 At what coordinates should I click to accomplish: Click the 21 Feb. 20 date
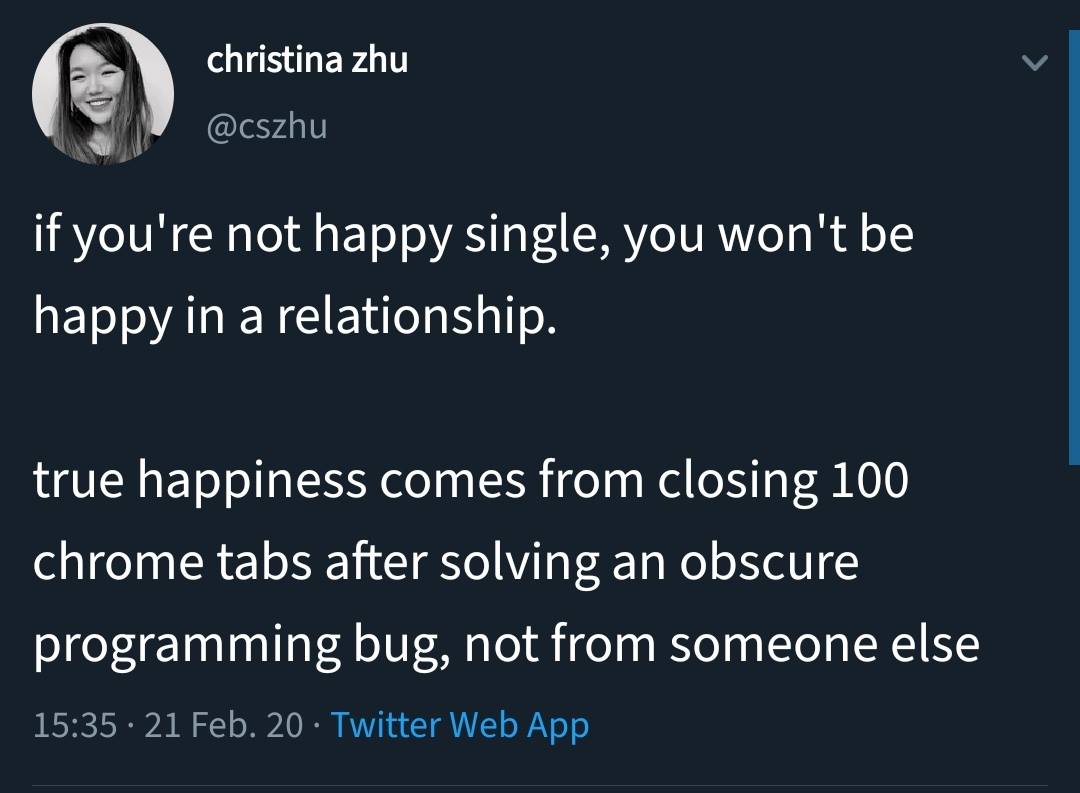tap(223, 725)
